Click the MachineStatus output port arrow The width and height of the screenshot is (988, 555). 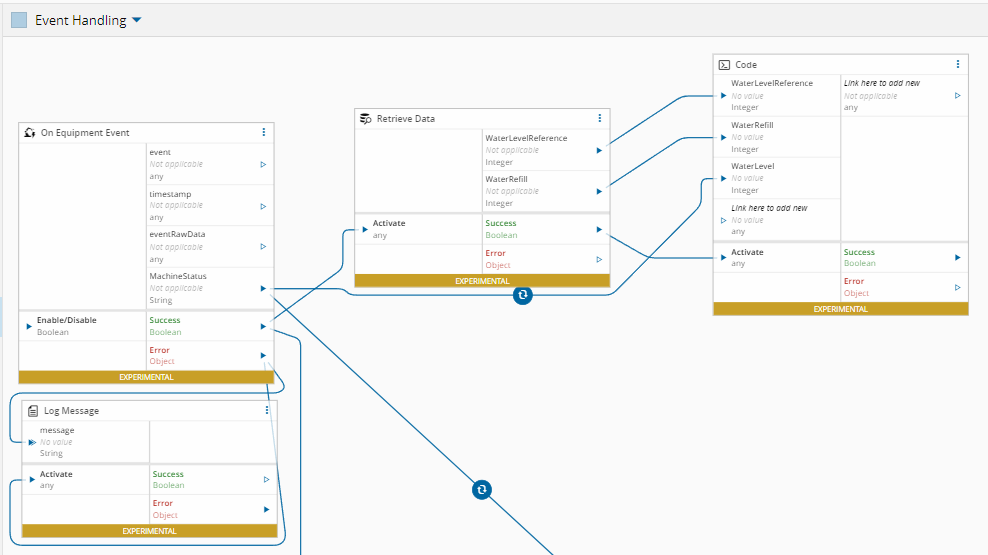pos(263,288)
